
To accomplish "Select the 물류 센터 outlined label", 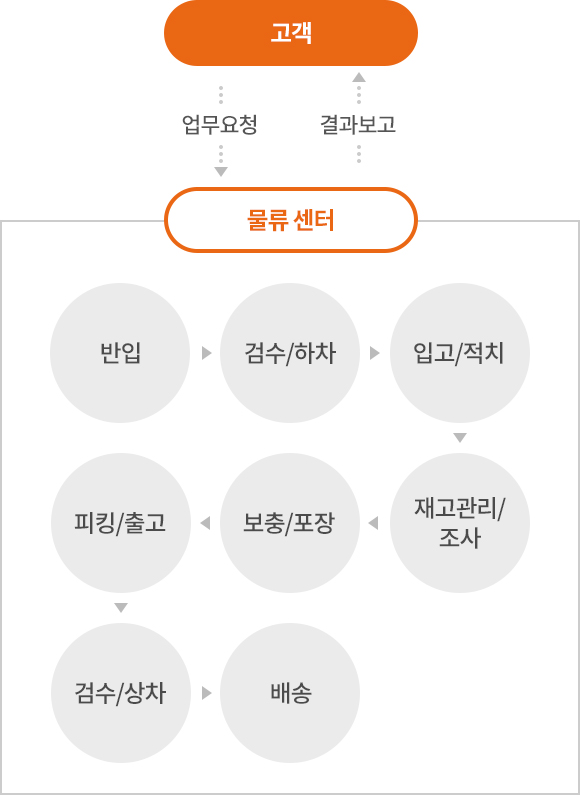I will (x=291, y=220).
